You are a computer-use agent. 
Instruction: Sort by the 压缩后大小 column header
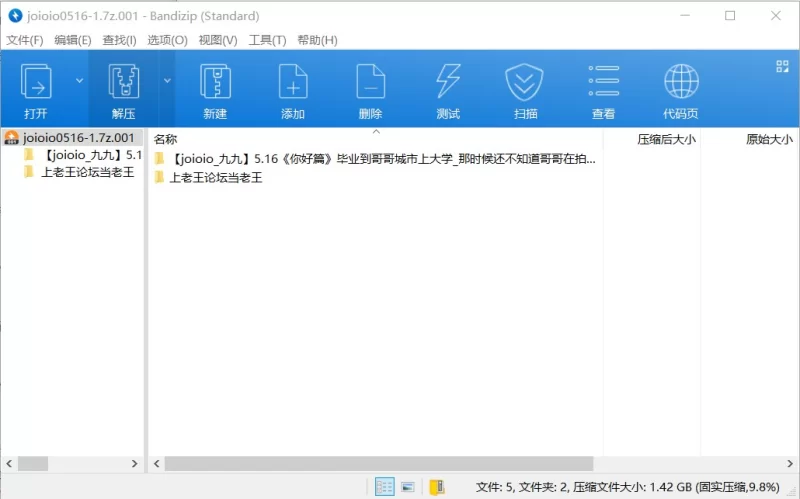pyautogui.click(x=666, y=139)
